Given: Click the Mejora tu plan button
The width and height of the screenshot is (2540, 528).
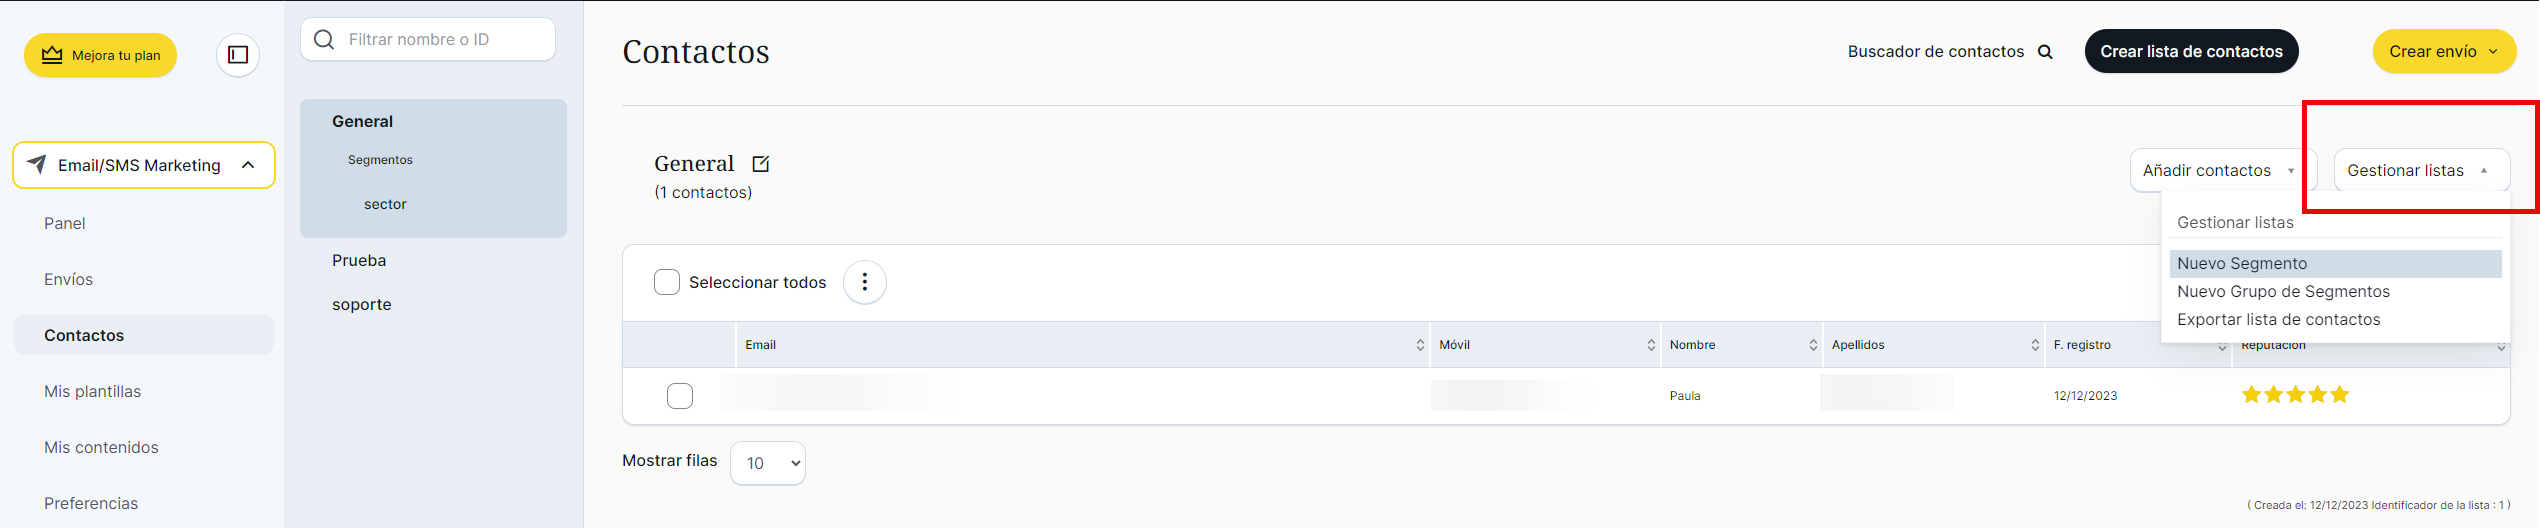Looking at the screenshot, I should [x=101, y=55].
